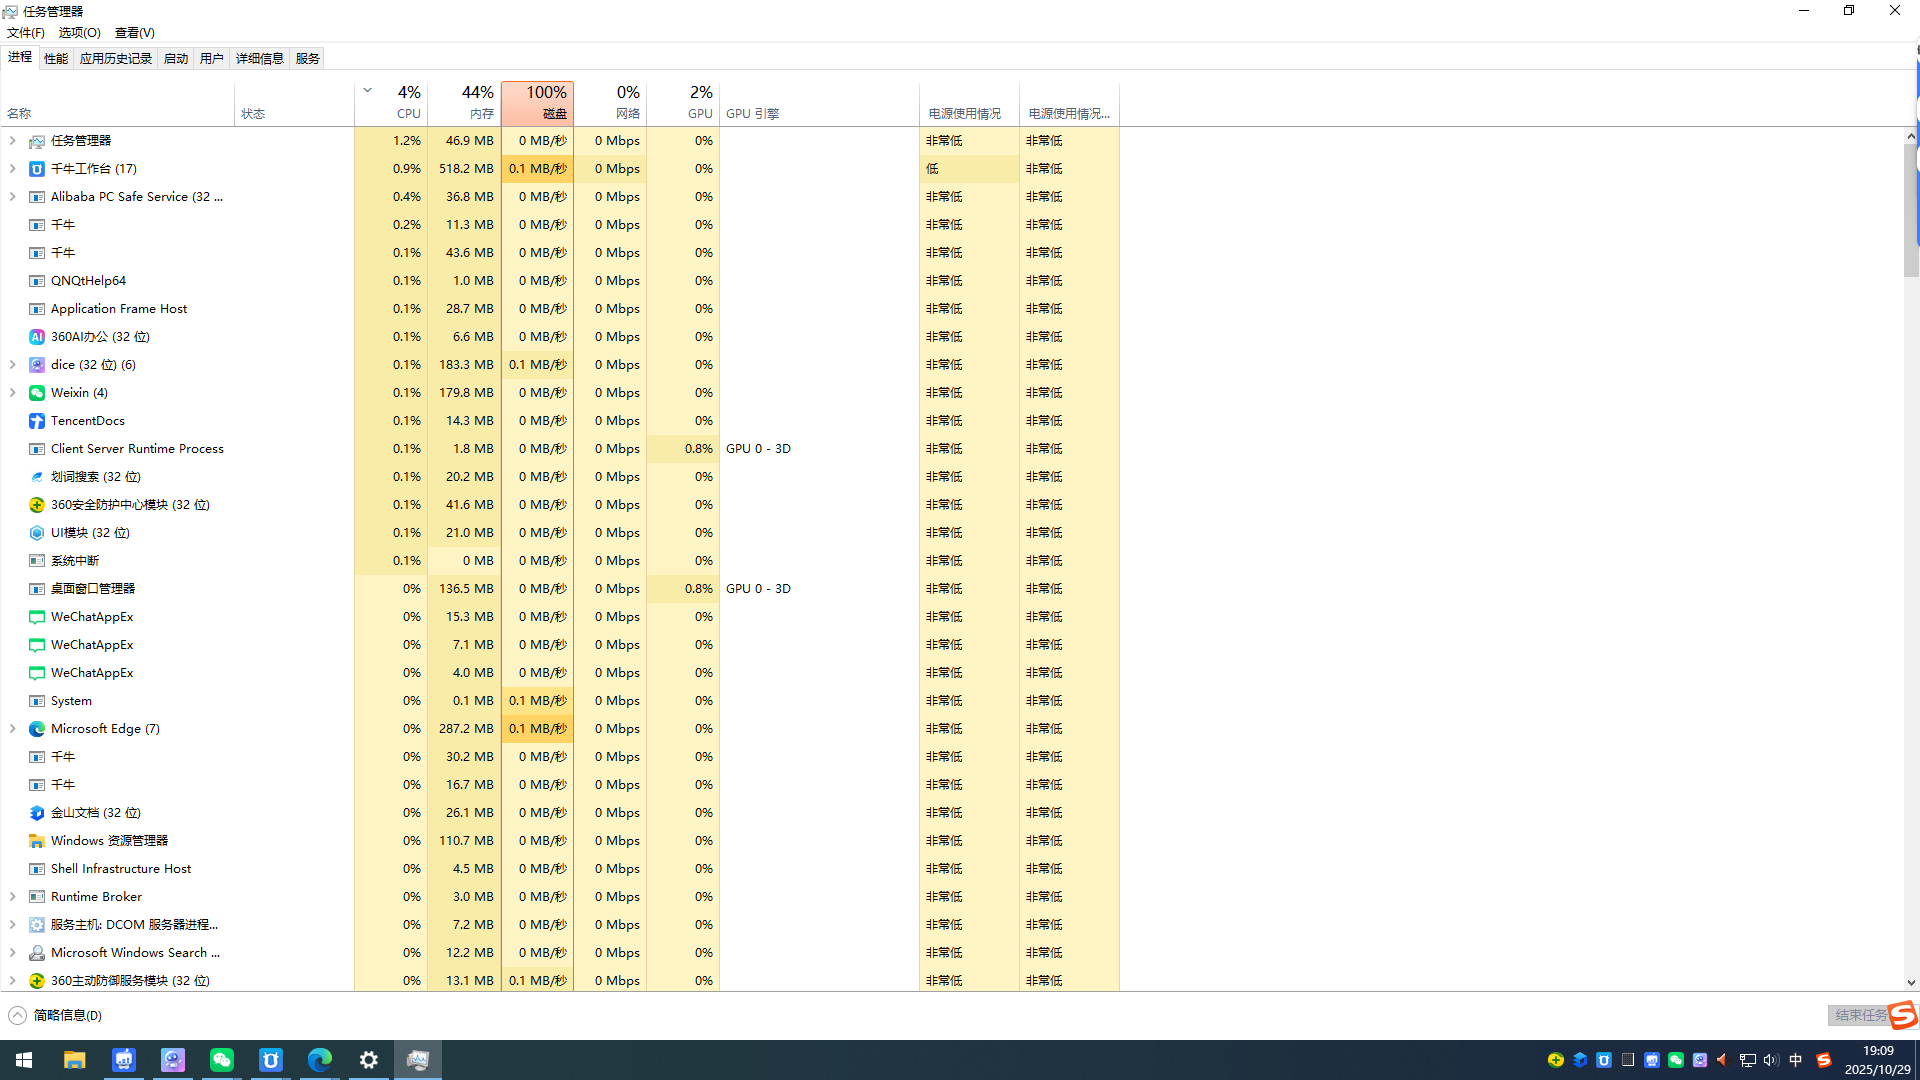Switch to the 启动 tab
Screen dimensions: 1920x1080
pyautogui.click(x=176, y=59)
